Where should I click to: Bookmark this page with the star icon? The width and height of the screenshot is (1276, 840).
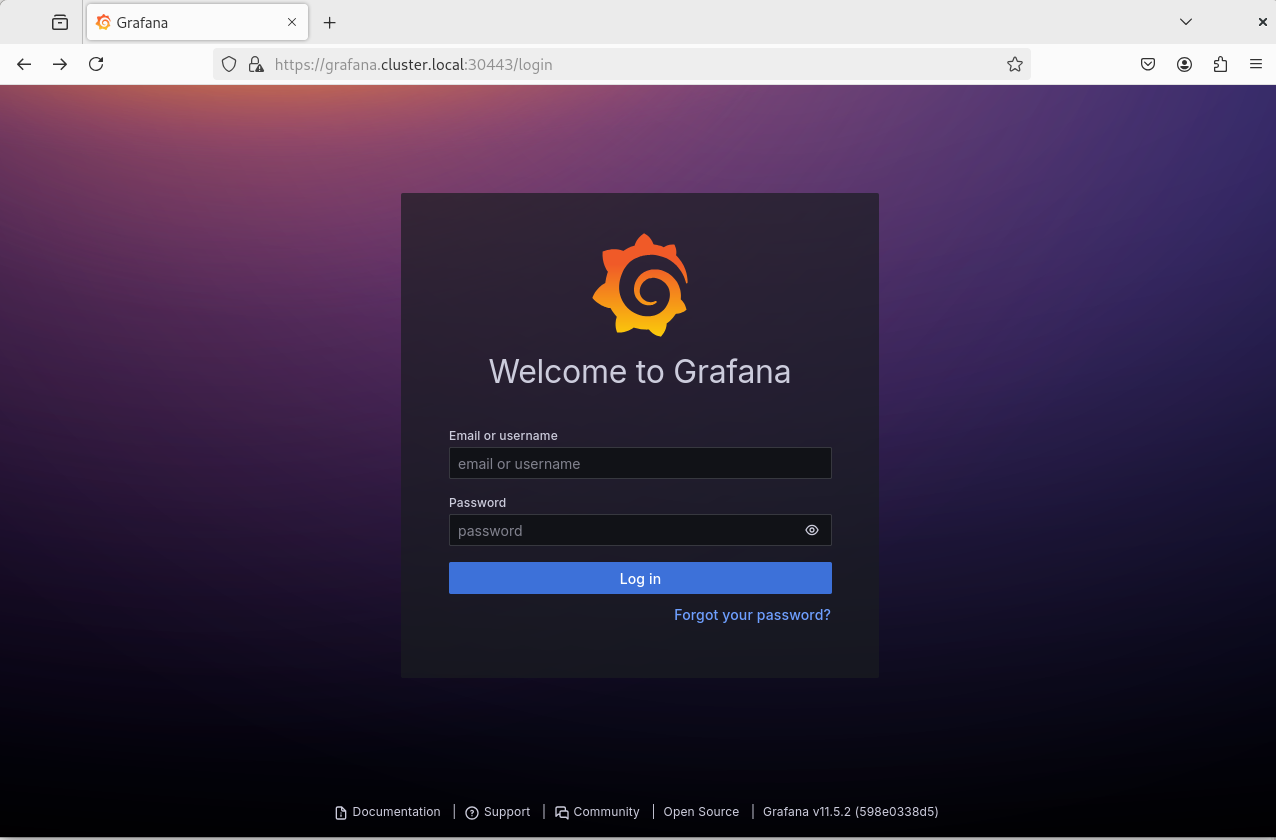tap(1014, 64)
